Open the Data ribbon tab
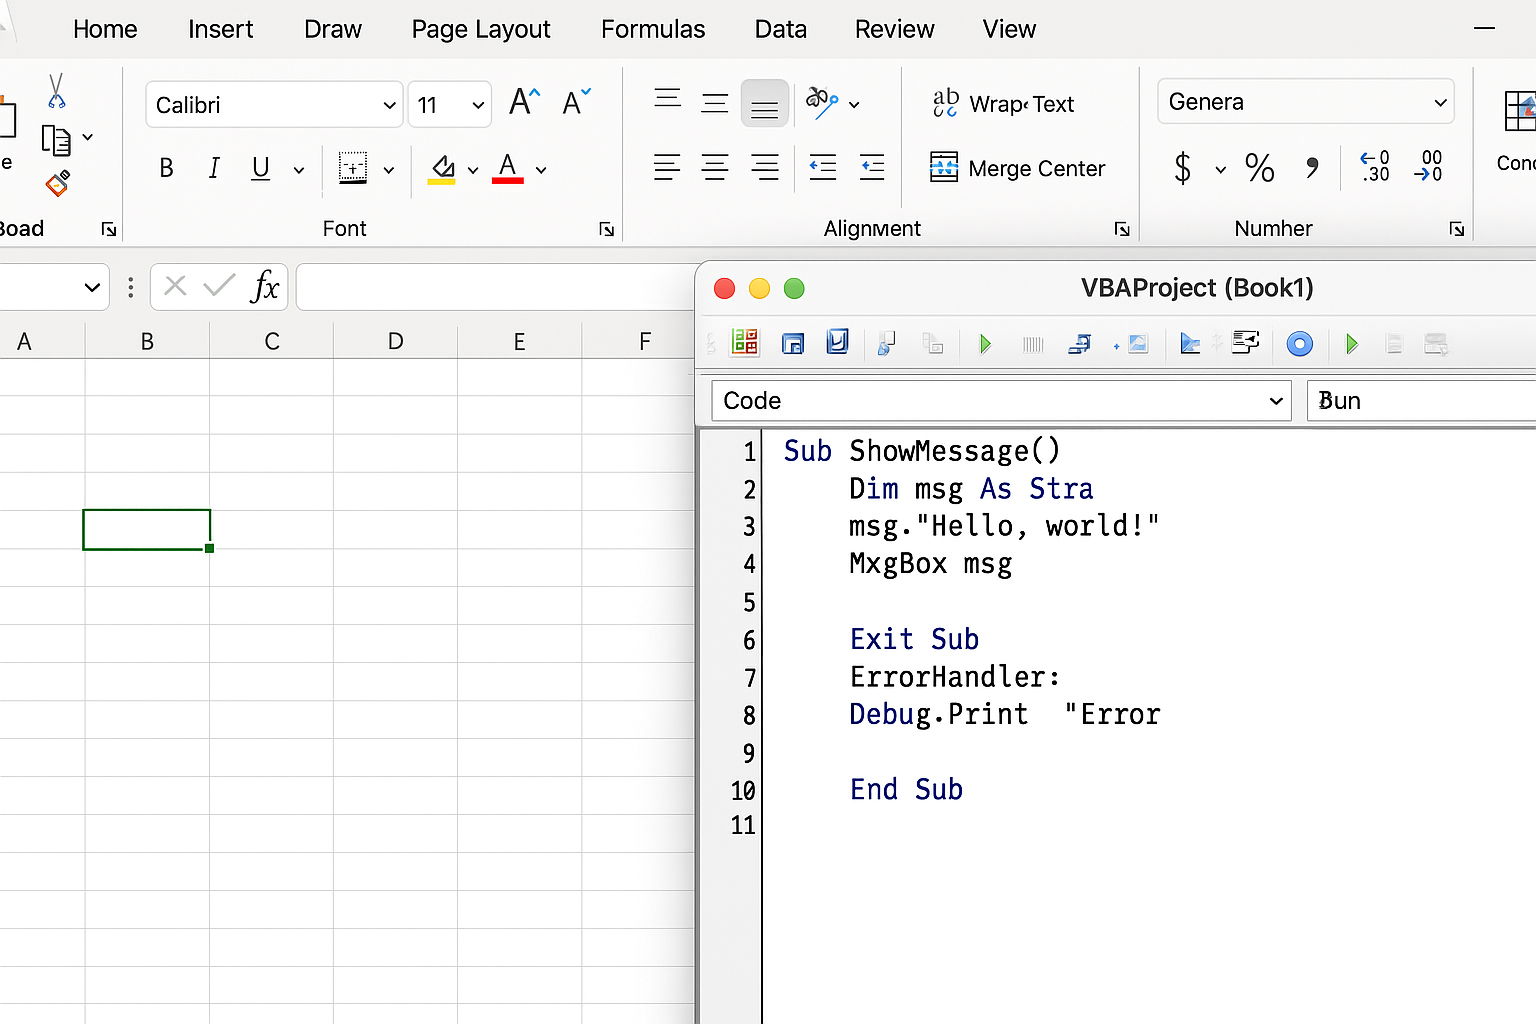 (781, 29)
